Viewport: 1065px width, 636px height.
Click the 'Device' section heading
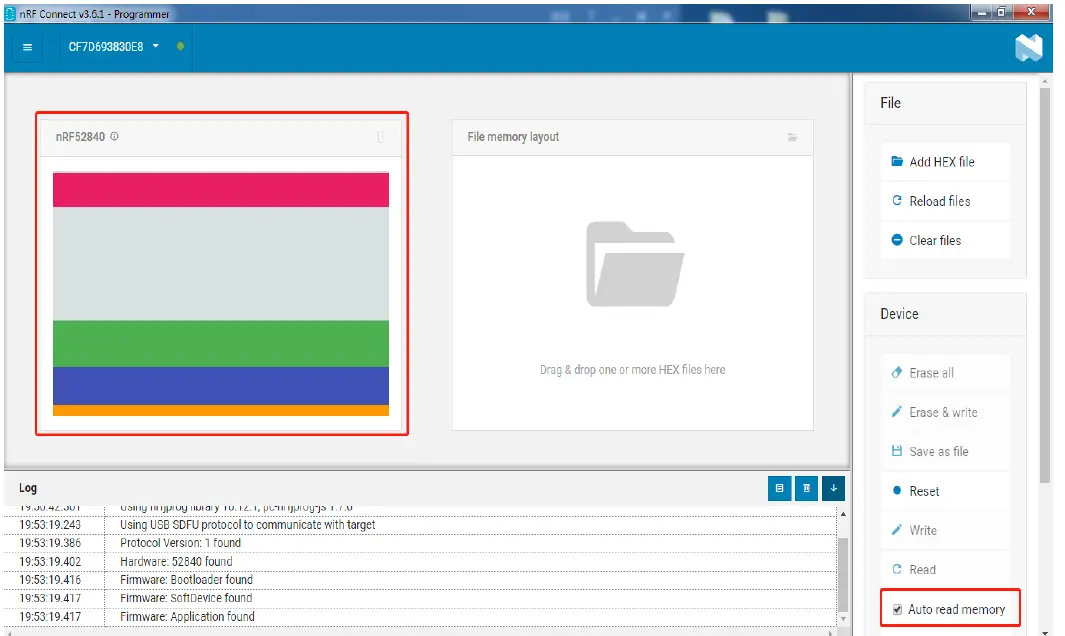(x=899, y=314)
